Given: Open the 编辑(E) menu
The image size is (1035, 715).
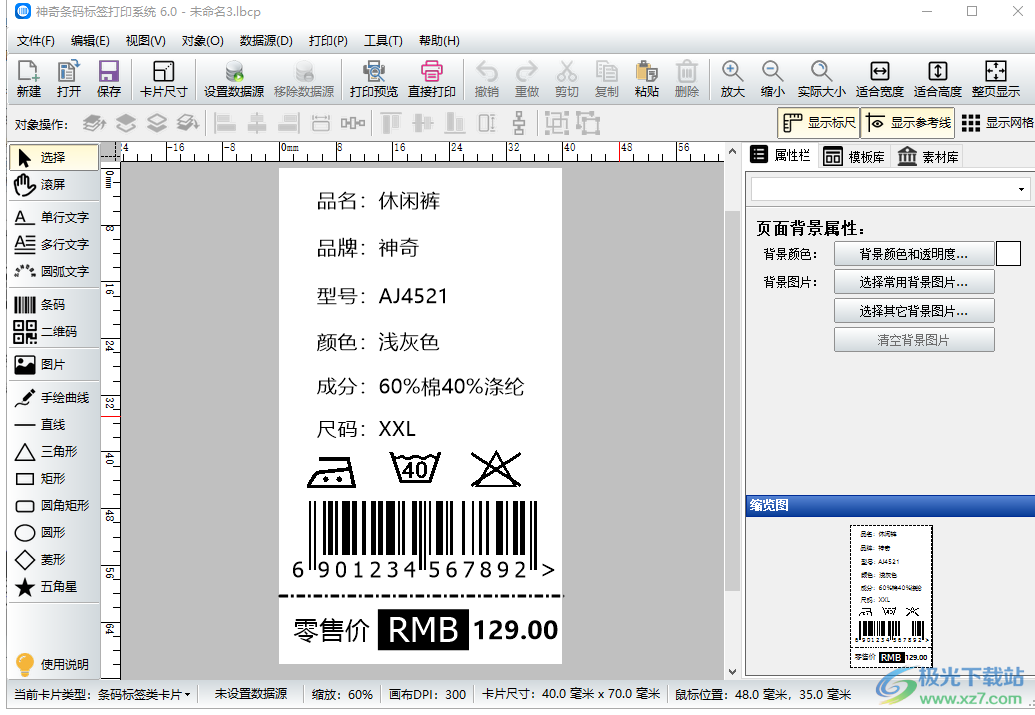Looking at the screenshot, I should pyautogui.click(x=90, y=41).
